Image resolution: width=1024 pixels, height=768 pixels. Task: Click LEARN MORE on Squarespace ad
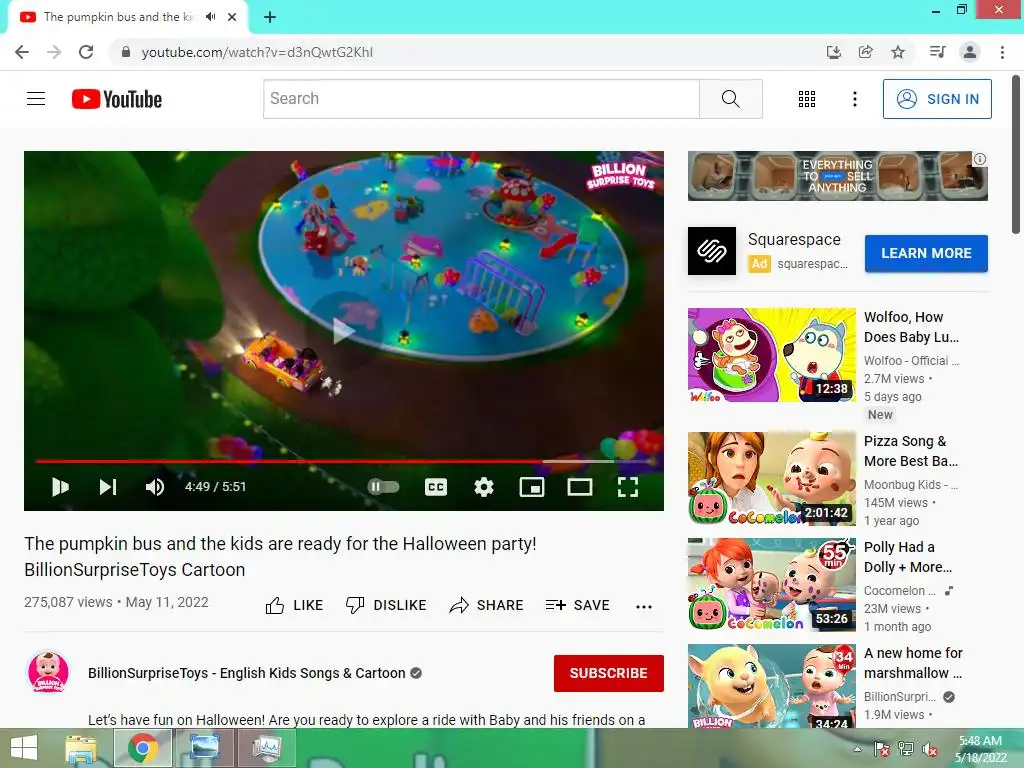click(926, 253)
